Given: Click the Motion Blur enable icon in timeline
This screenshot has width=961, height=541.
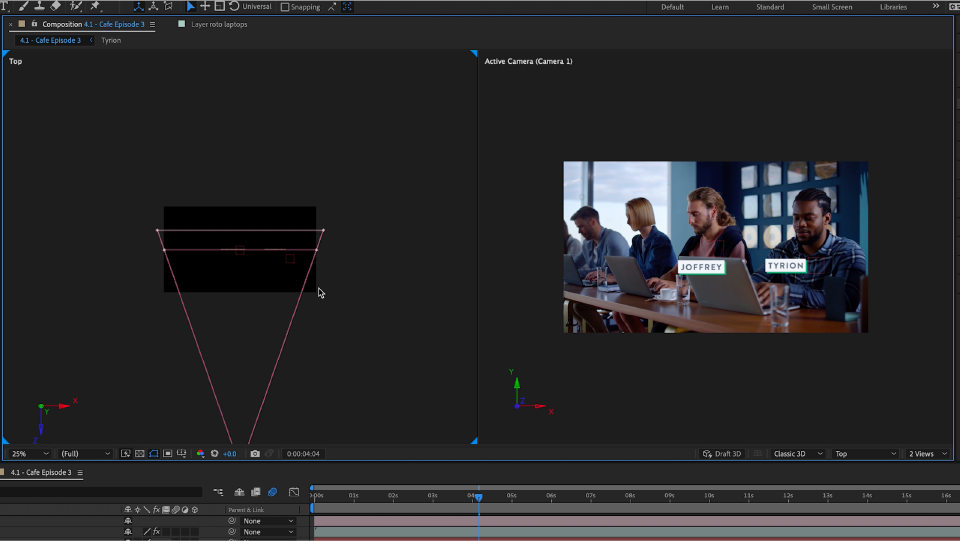Looking at the screenshot, I should point(272,492).
